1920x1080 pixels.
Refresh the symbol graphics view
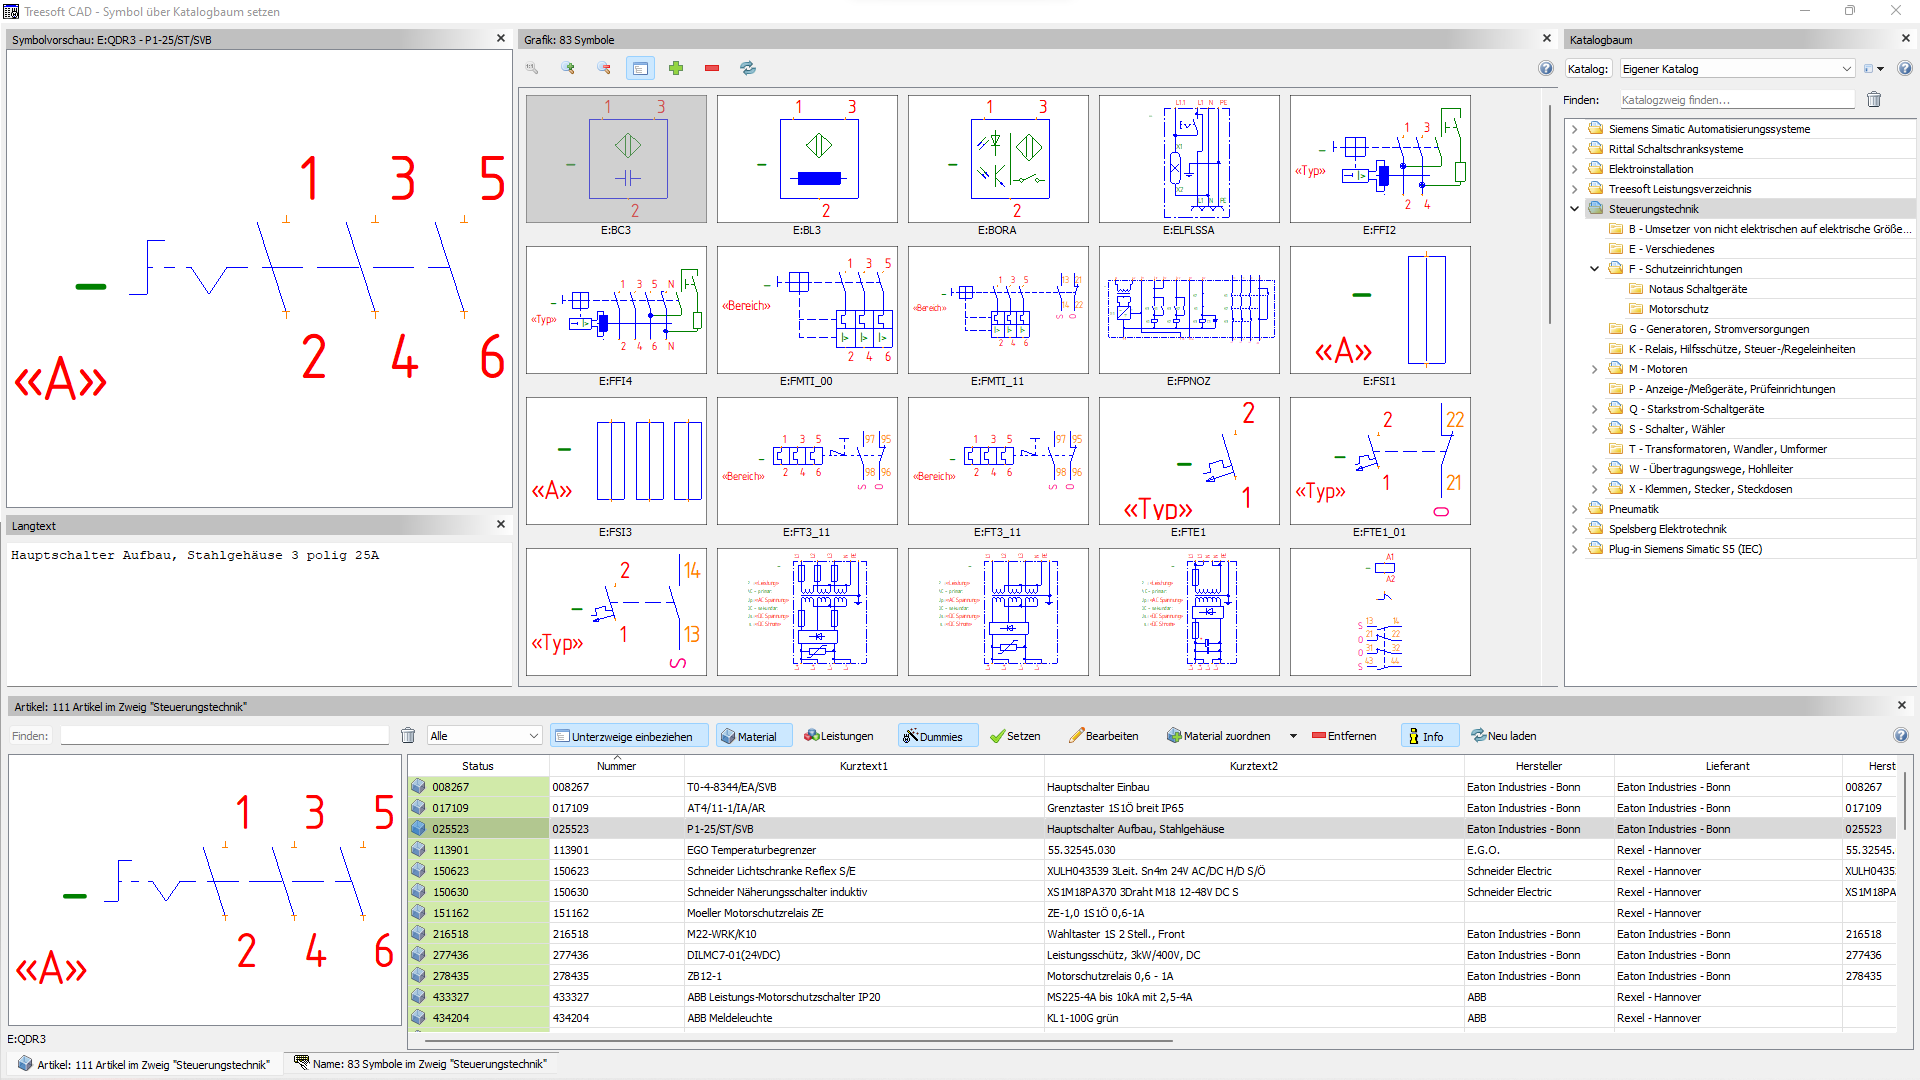tap(748, 68)
